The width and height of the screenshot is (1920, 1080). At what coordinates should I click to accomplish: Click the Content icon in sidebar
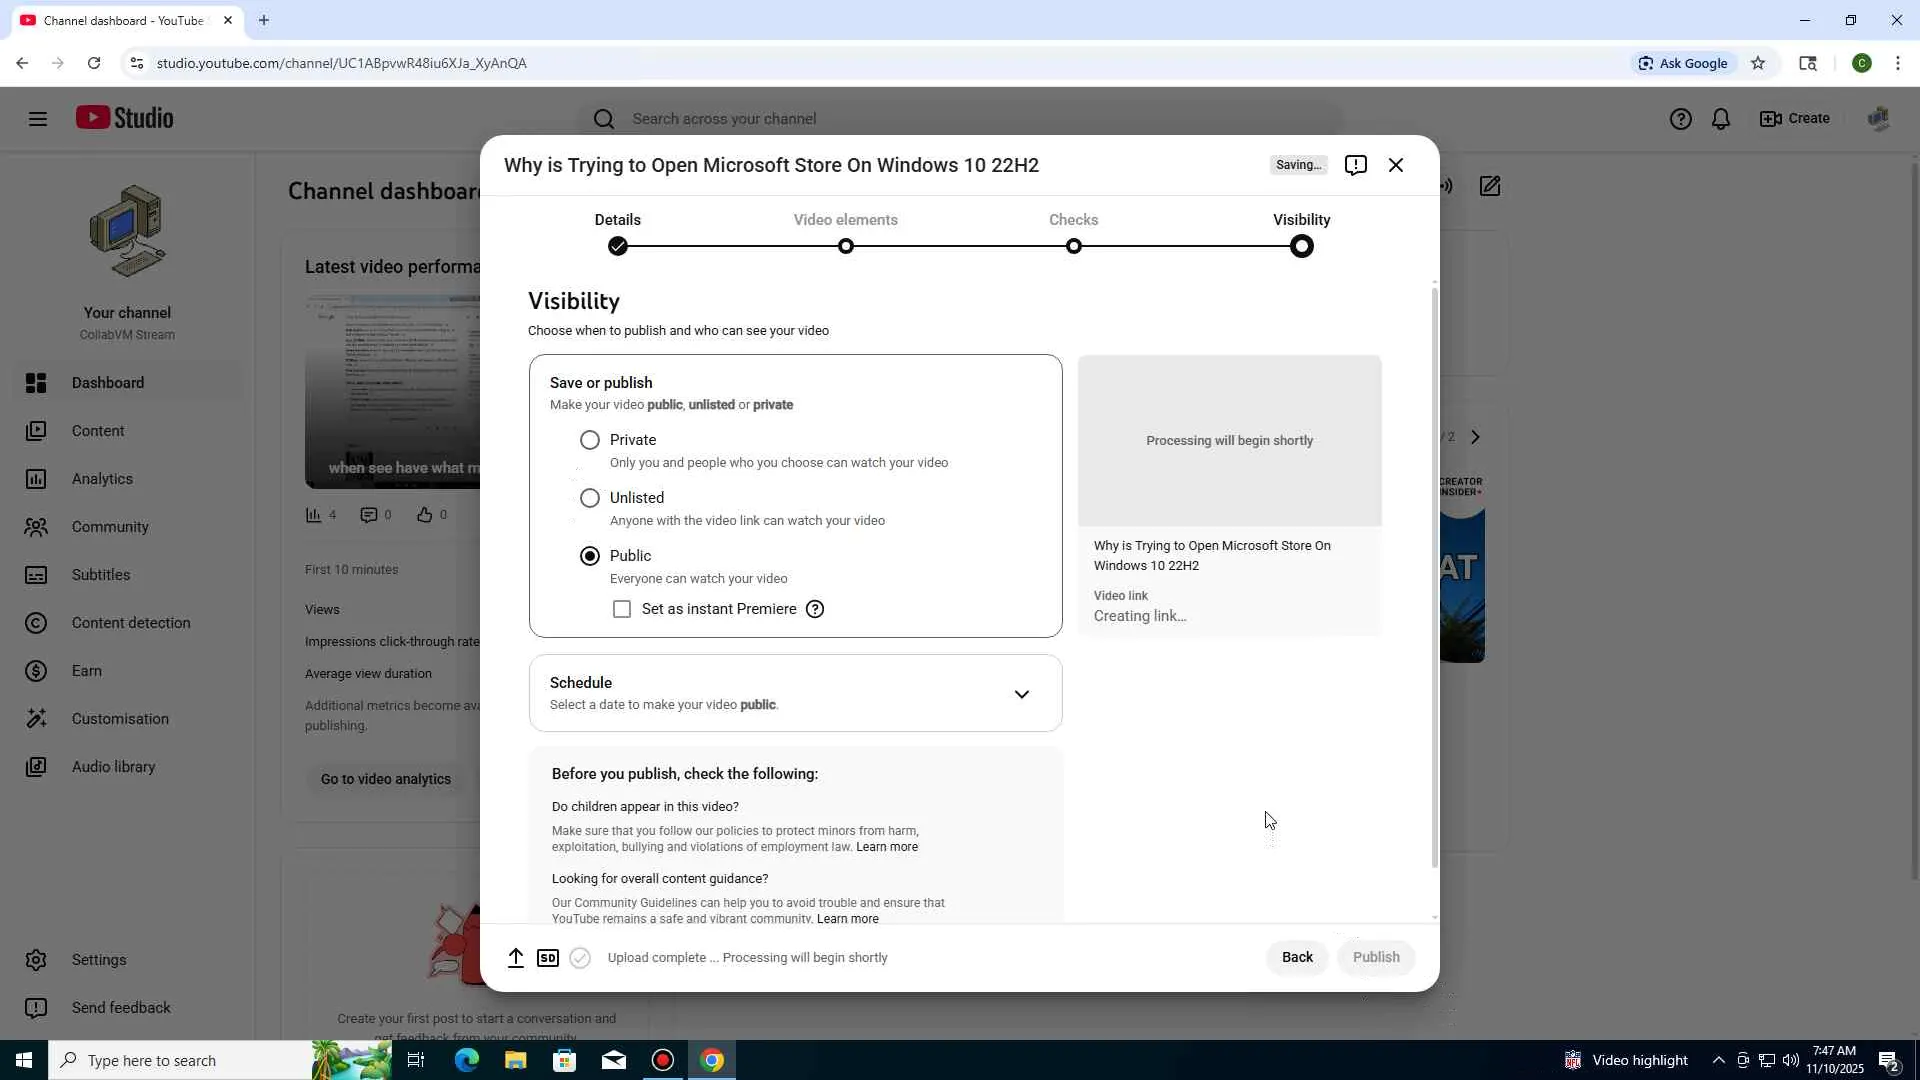coord(36,431)
